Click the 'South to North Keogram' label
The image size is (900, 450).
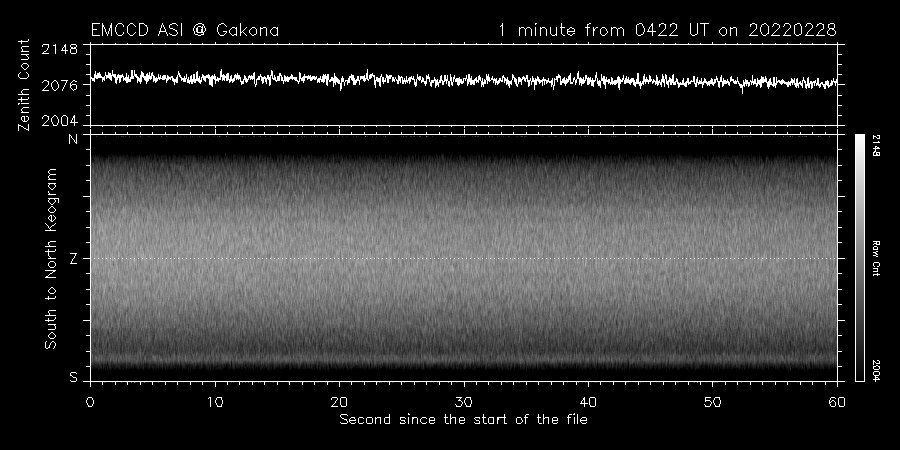[51, 258]
